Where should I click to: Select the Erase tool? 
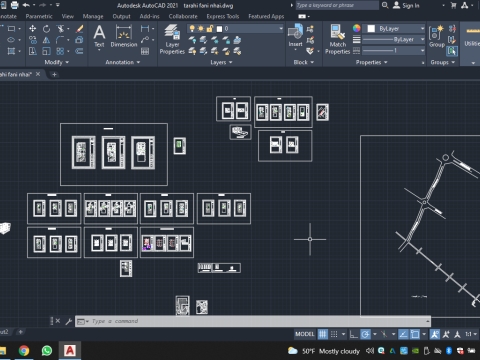tap(80, 29)
